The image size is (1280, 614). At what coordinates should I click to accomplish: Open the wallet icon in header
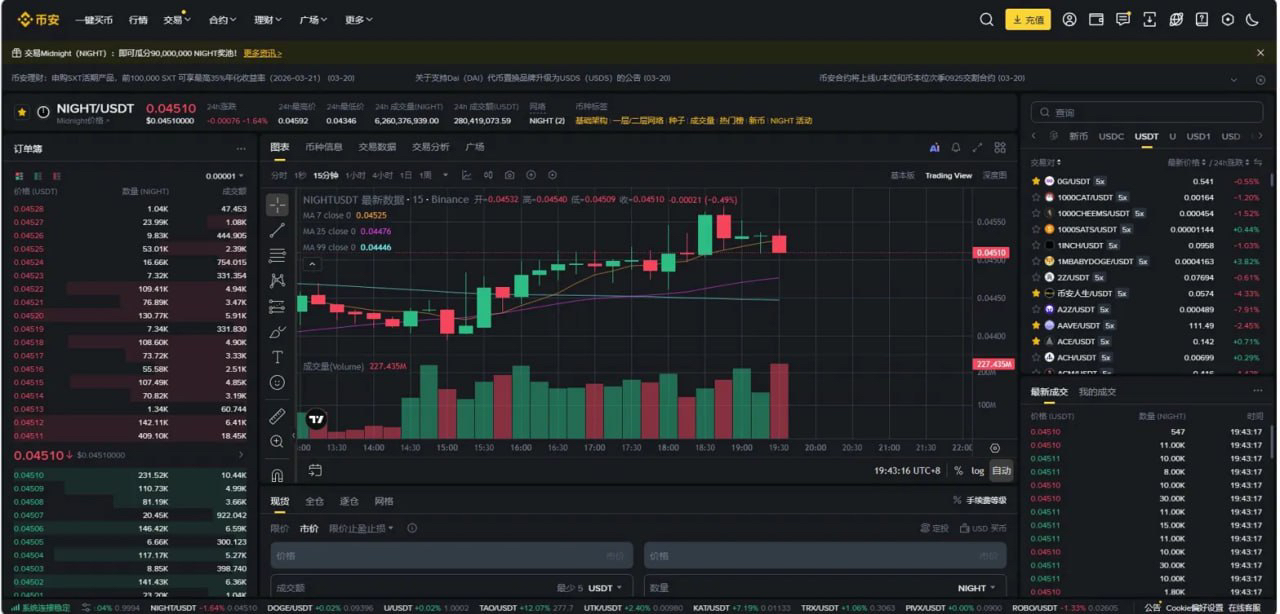click(x=1096, y=19)
